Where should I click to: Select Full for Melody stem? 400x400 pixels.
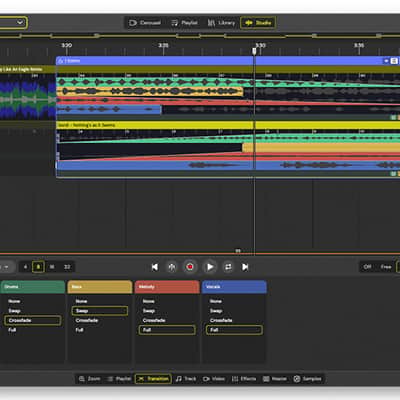(167, 330)
